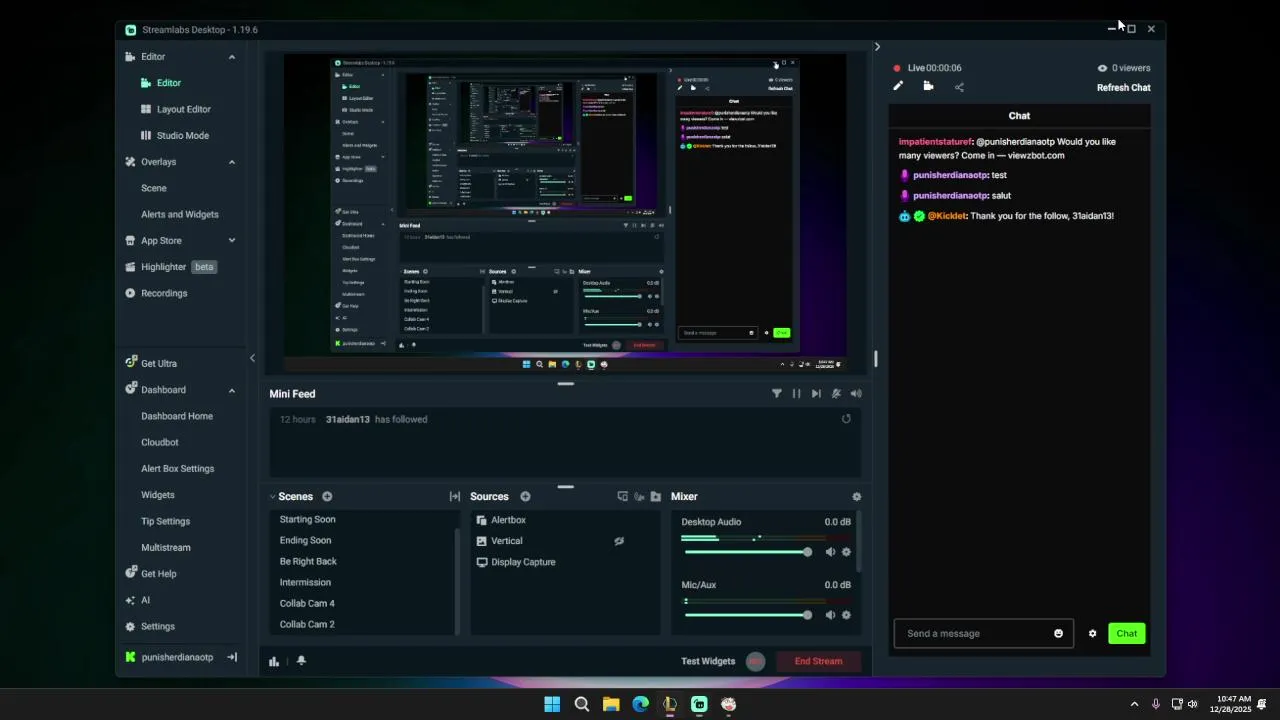1280x720 pixels.
Task: Toggle the recording button beside End Stream
Action: (756, 661)
